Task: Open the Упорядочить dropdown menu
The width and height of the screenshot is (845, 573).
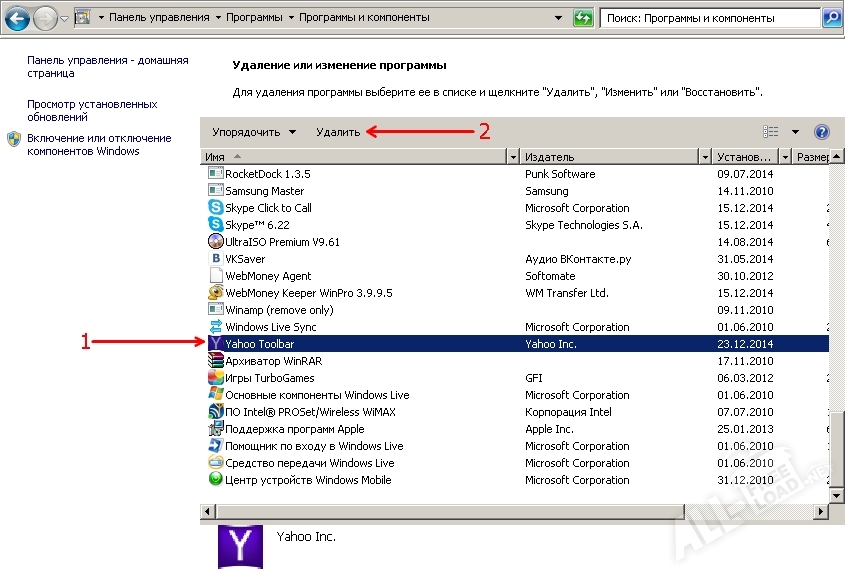Action: tap(254, 132)
